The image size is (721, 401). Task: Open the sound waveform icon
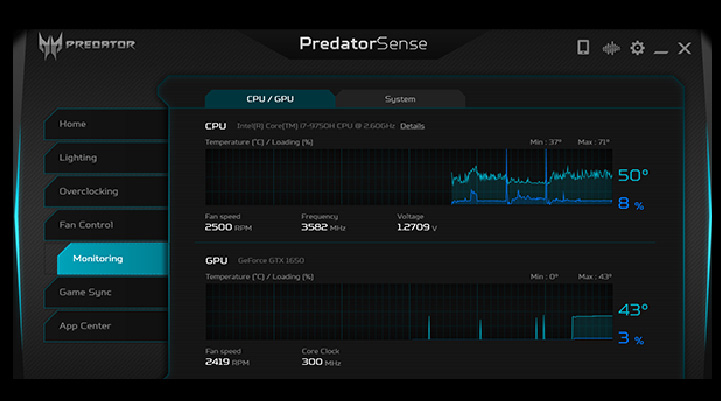(x=610, y=47)
